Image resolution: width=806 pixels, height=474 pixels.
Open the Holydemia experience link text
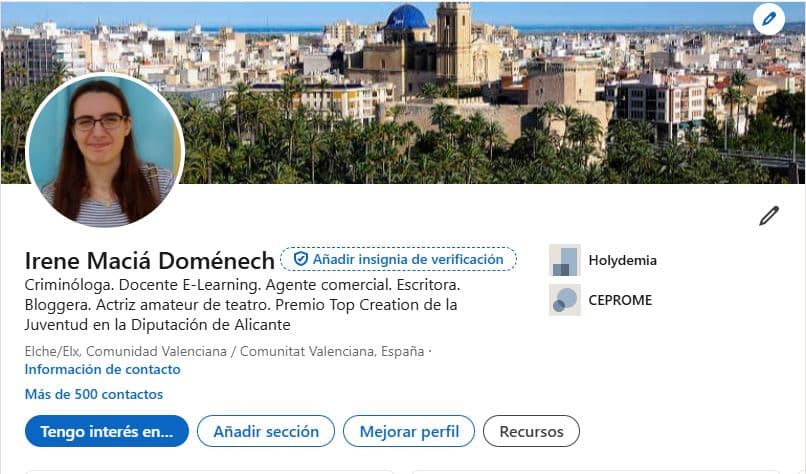pos(622,260)
